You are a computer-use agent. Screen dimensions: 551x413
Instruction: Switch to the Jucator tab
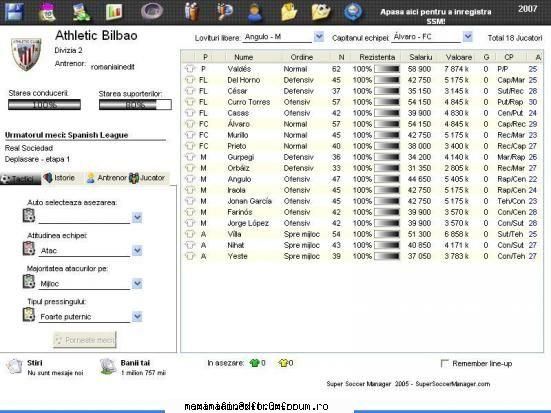pyautogui.click(x=148, y=178)
